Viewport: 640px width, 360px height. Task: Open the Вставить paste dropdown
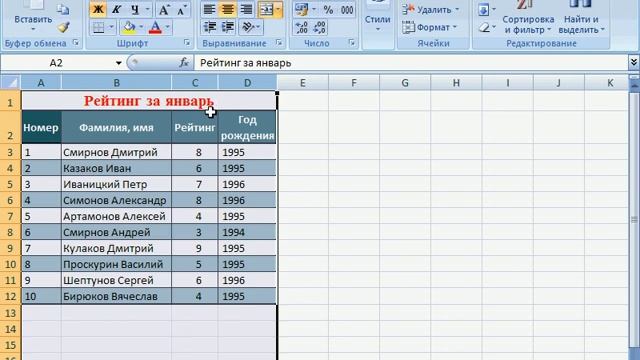click(33, 29)
